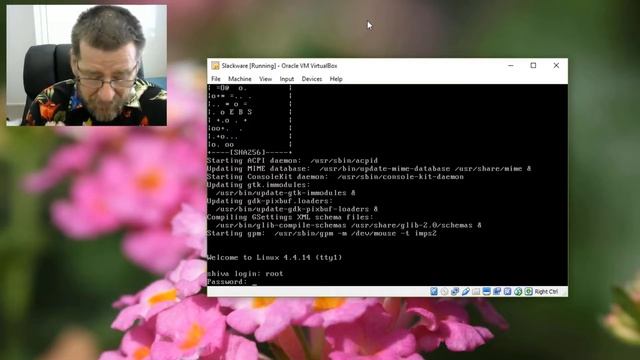Viewport: 640px width, 360px height.
Task: Click the green keyboard capture arrow icon
Action: [x=529, y=291]
